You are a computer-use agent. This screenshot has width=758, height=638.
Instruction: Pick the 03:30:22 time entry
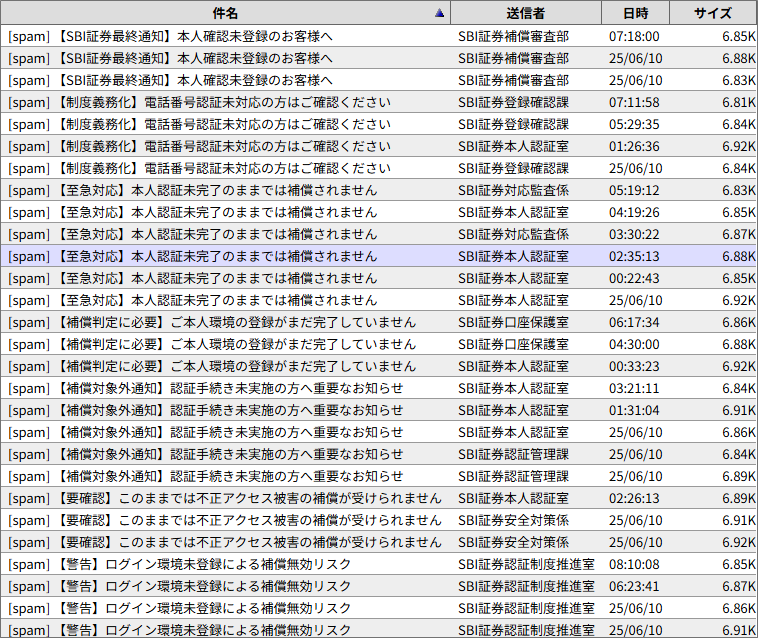tap(634, 234)
